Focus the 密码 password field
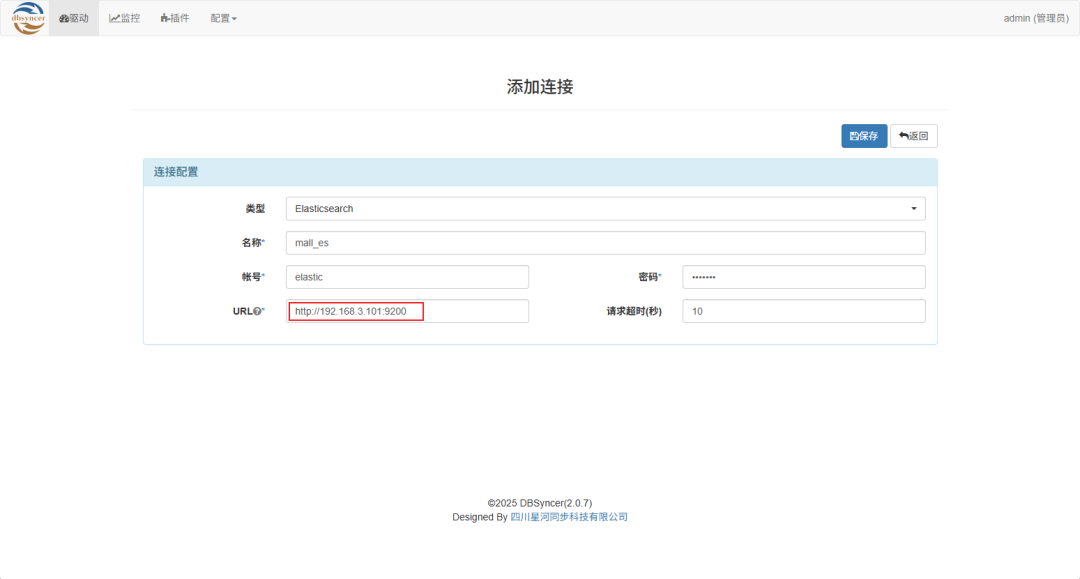 804,277
